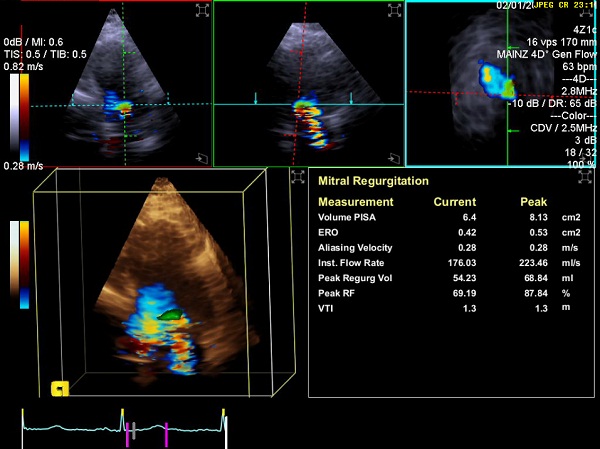Click the 16 vps 170 mm readout

click(x=561, y=42)
